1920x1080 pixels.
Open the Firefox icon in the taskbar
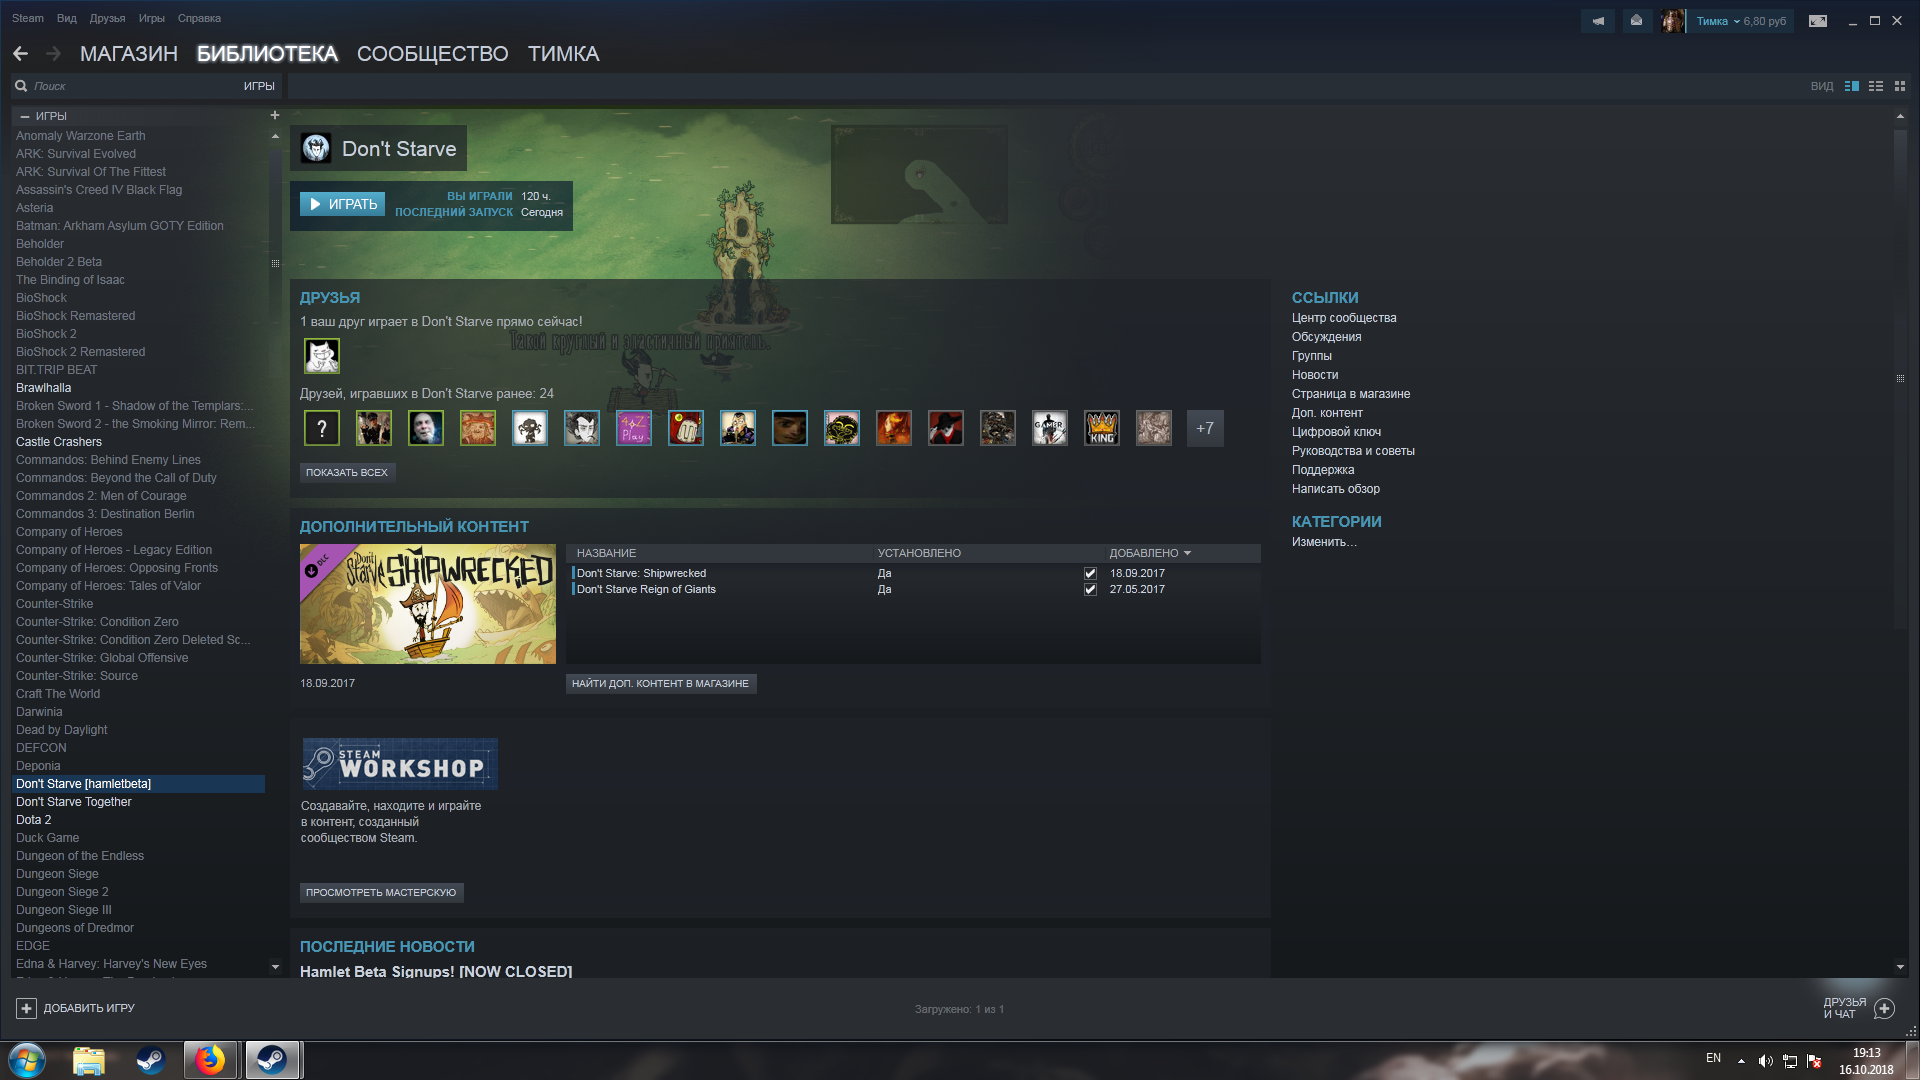point(210,1060)
